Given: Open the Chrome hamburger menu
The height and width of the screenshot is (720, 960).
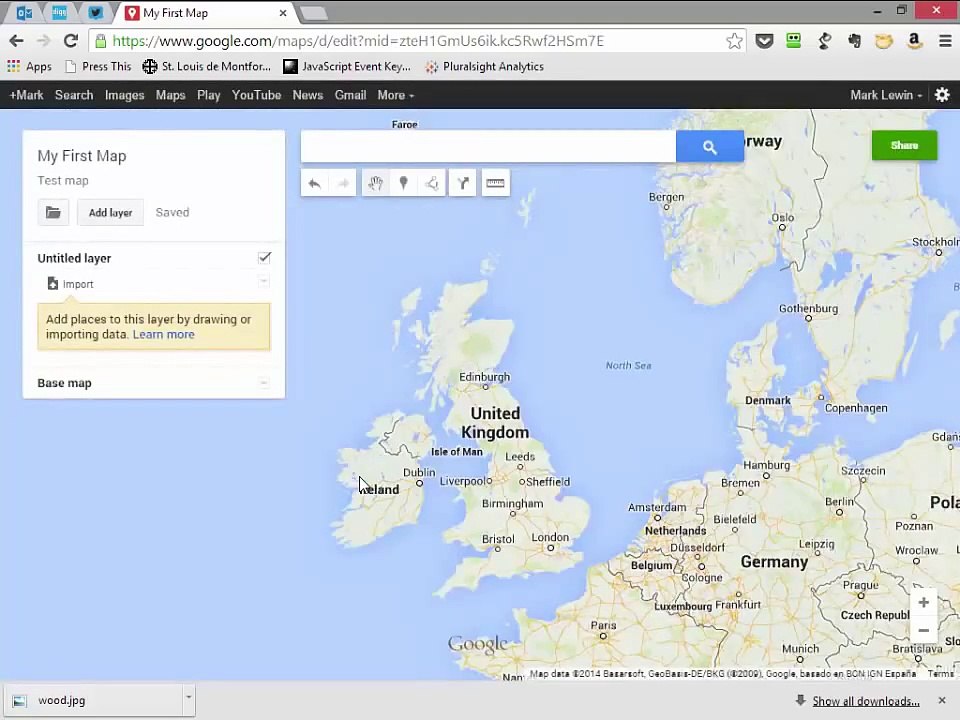Looking at the screenshot, I should pyautogui.click(x=945, y=41).
